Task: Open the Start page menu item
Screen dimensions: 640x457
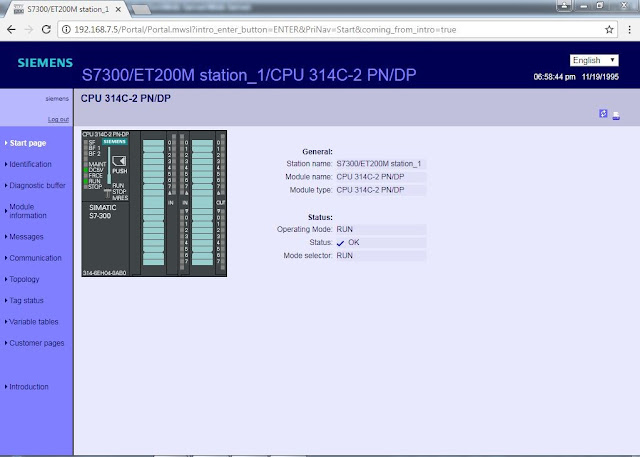Action: click(x=28, y=143)
